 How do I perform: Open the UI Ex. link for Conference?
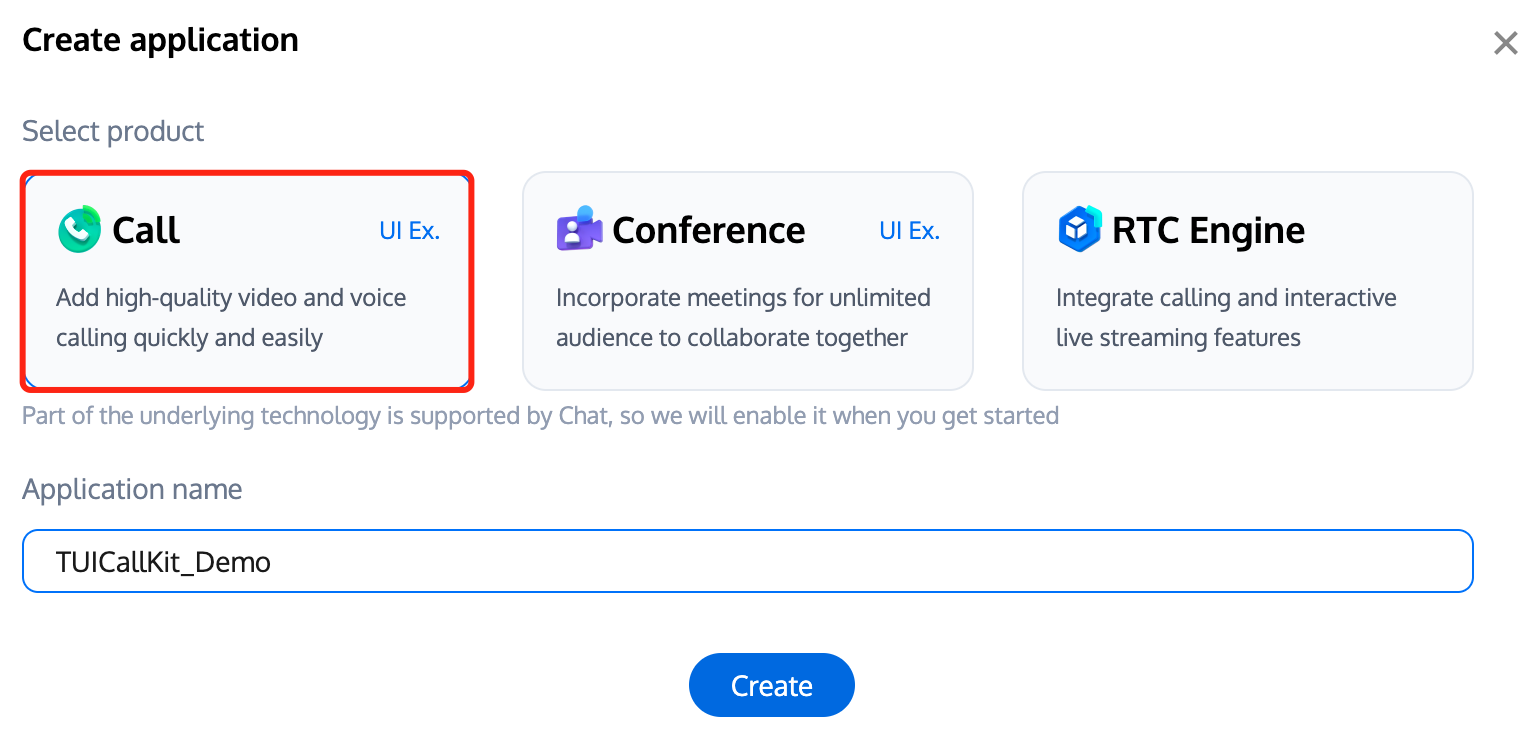[909, 230]
